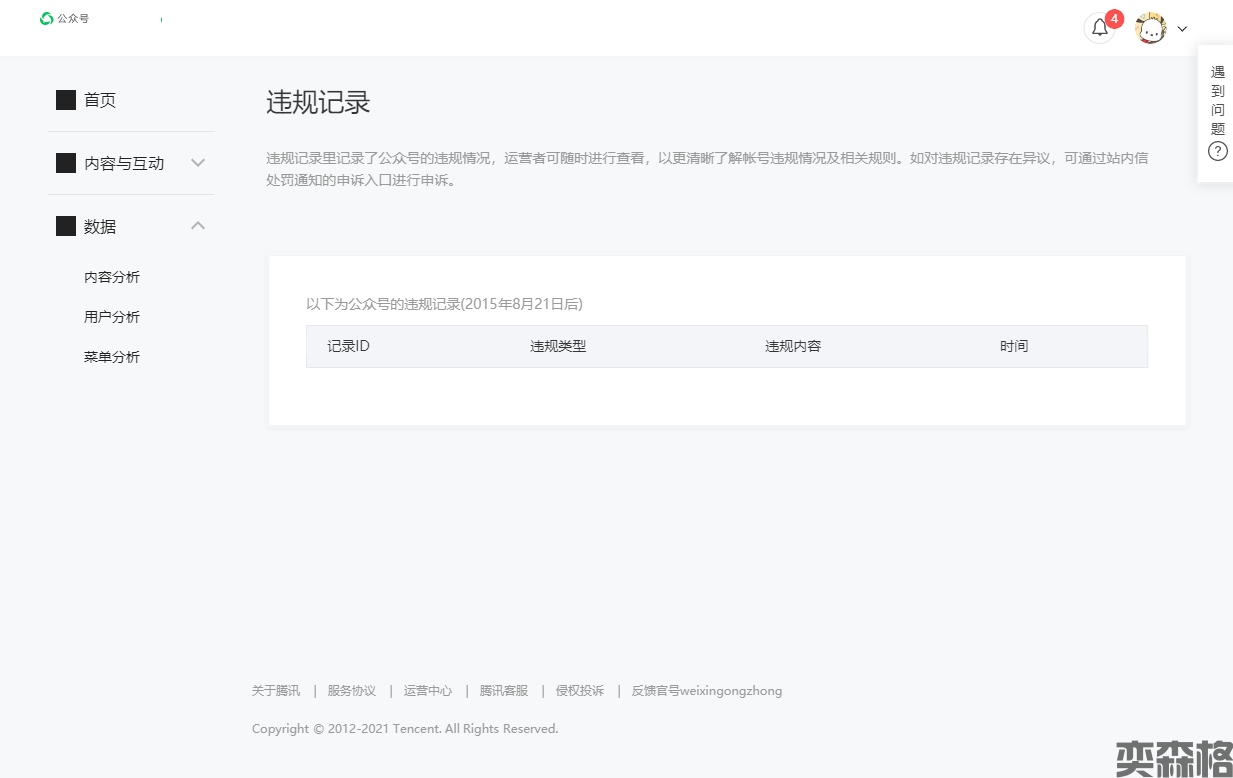Open 菜单分析 from the sidebar
Screen dimensions: 1233x778
(112, 357)
